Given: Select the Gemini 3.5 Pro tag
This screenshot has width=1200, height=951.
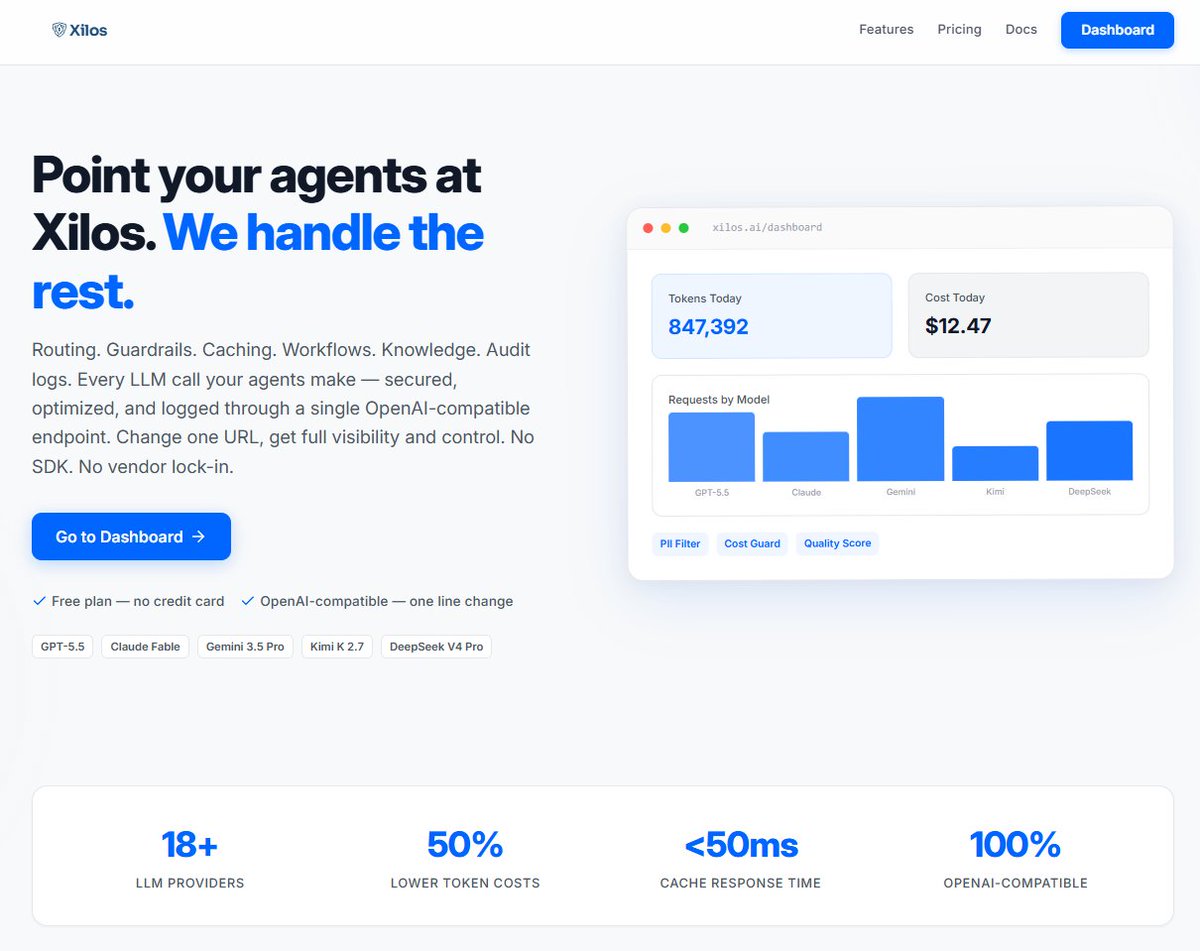Looking at the screenshot, I should (x=245, y=647).
